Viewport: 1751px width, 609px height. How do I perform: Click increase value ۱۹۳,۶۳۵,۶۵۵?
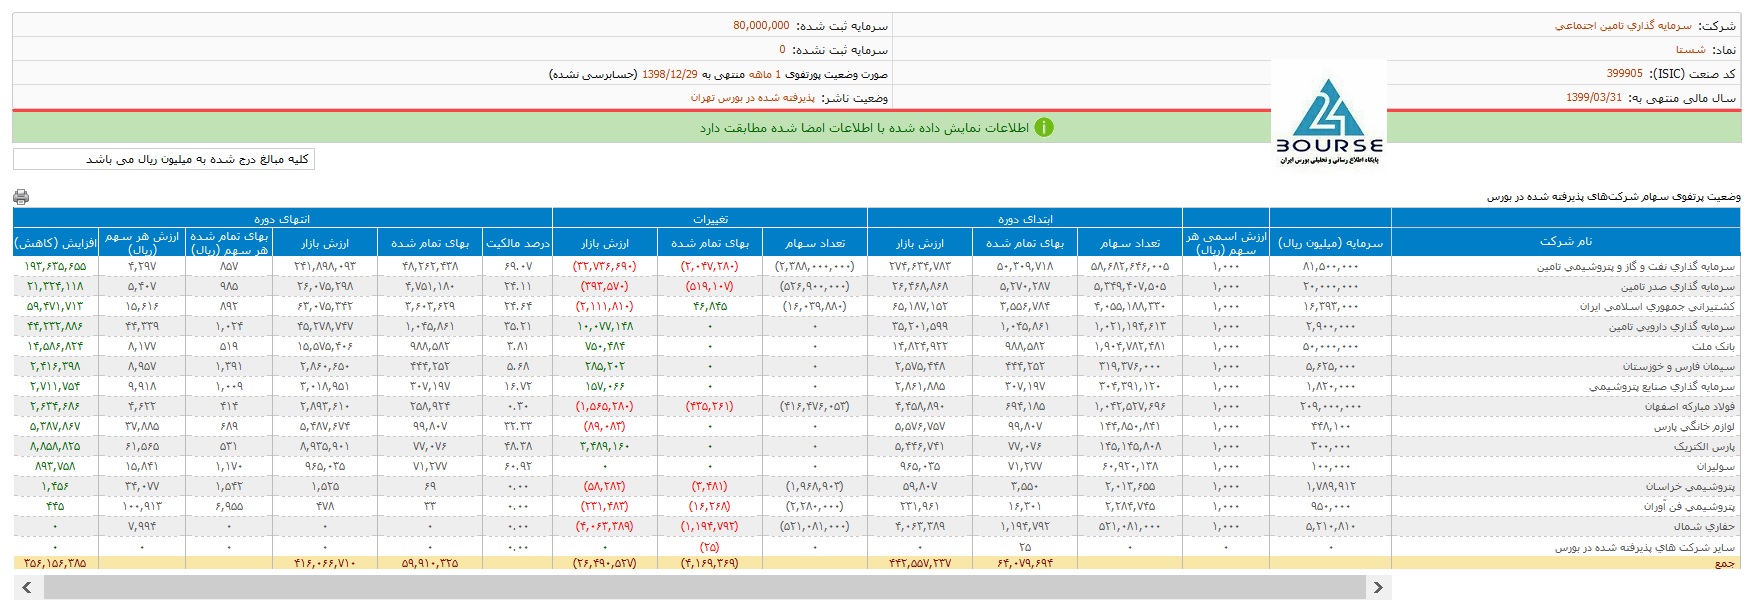[56, 267]
